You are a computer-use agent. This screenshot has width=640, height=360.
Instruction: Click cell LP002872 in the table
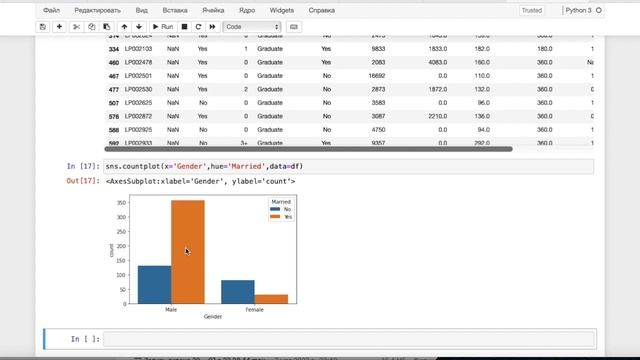pos(138,116)
